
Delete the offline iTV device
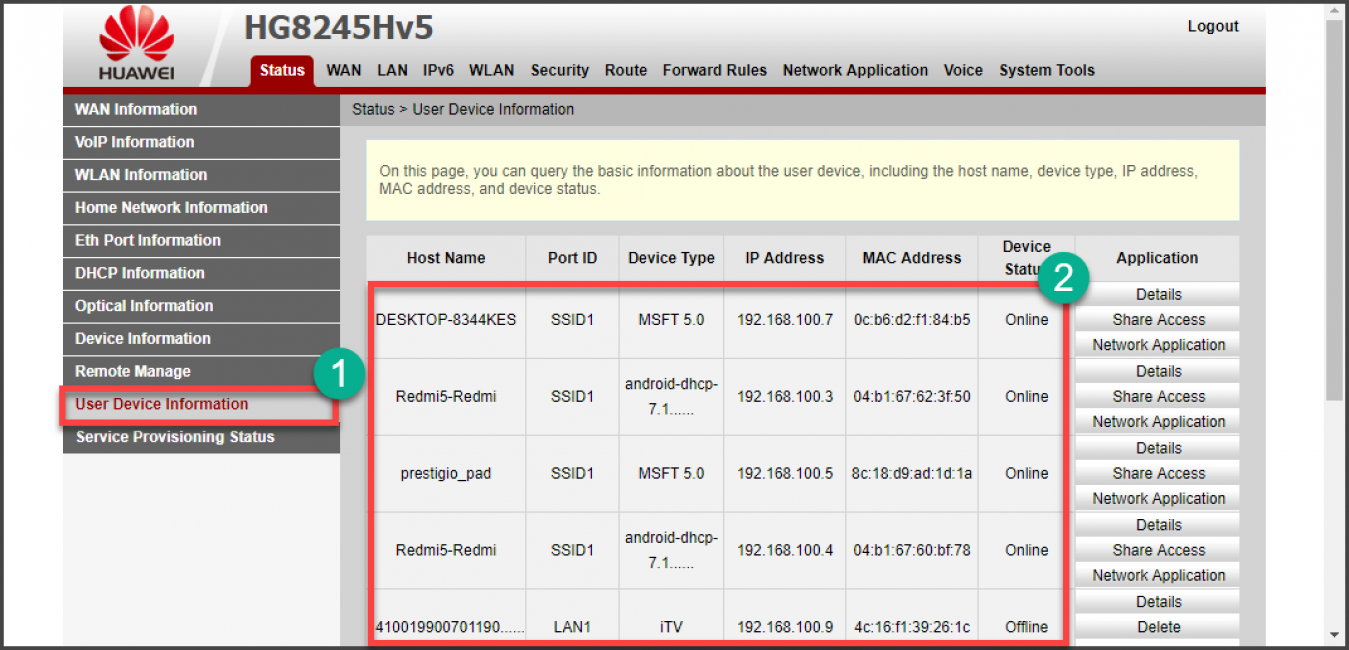pyautogui.click(x=1158, y=628)
